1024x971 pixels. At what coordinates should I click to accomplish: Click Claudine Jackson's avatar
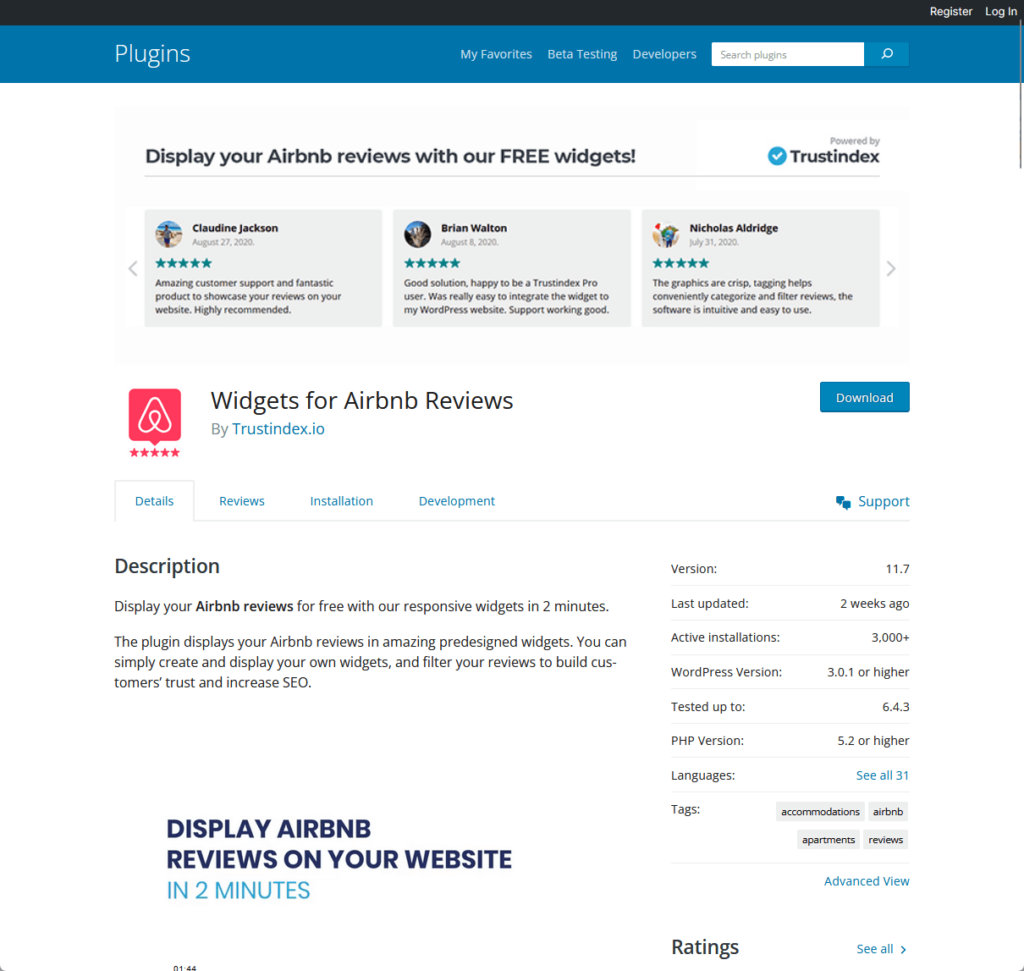[168, 234]
